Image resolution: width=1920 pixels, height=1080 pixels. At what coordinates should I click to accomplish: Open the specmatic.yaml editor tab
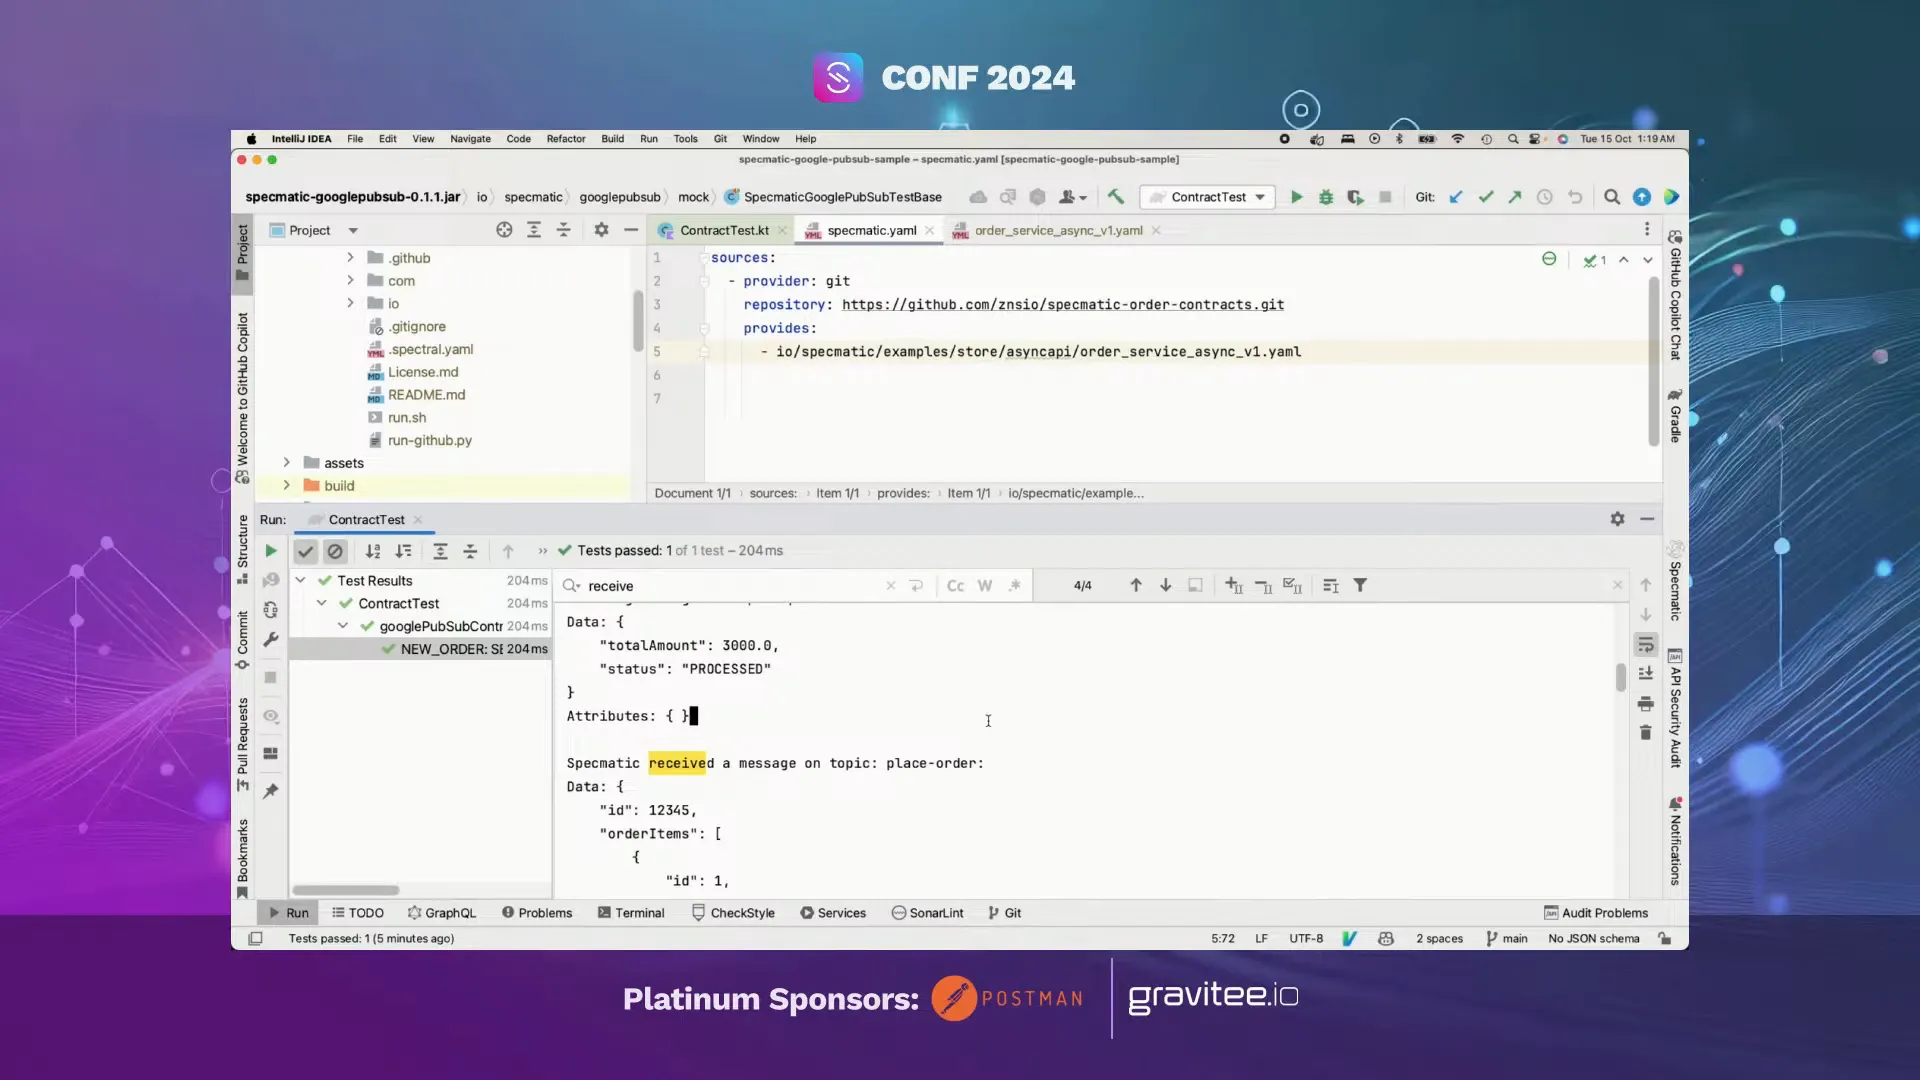tap(870, 229)
